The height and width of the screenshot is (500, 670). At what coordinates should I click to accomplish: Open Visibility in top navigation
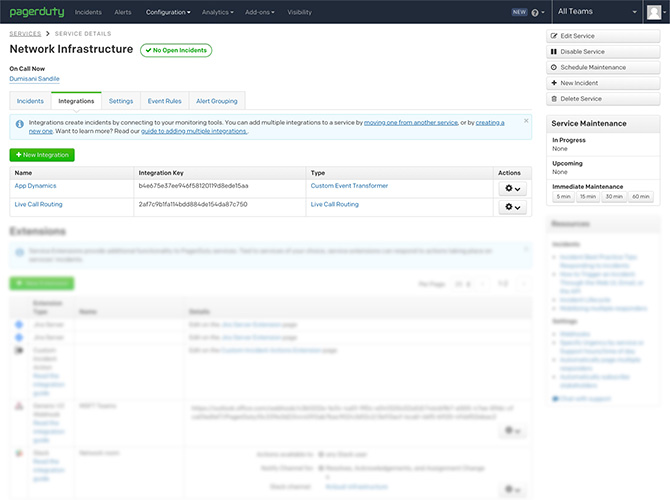point(300,12)
